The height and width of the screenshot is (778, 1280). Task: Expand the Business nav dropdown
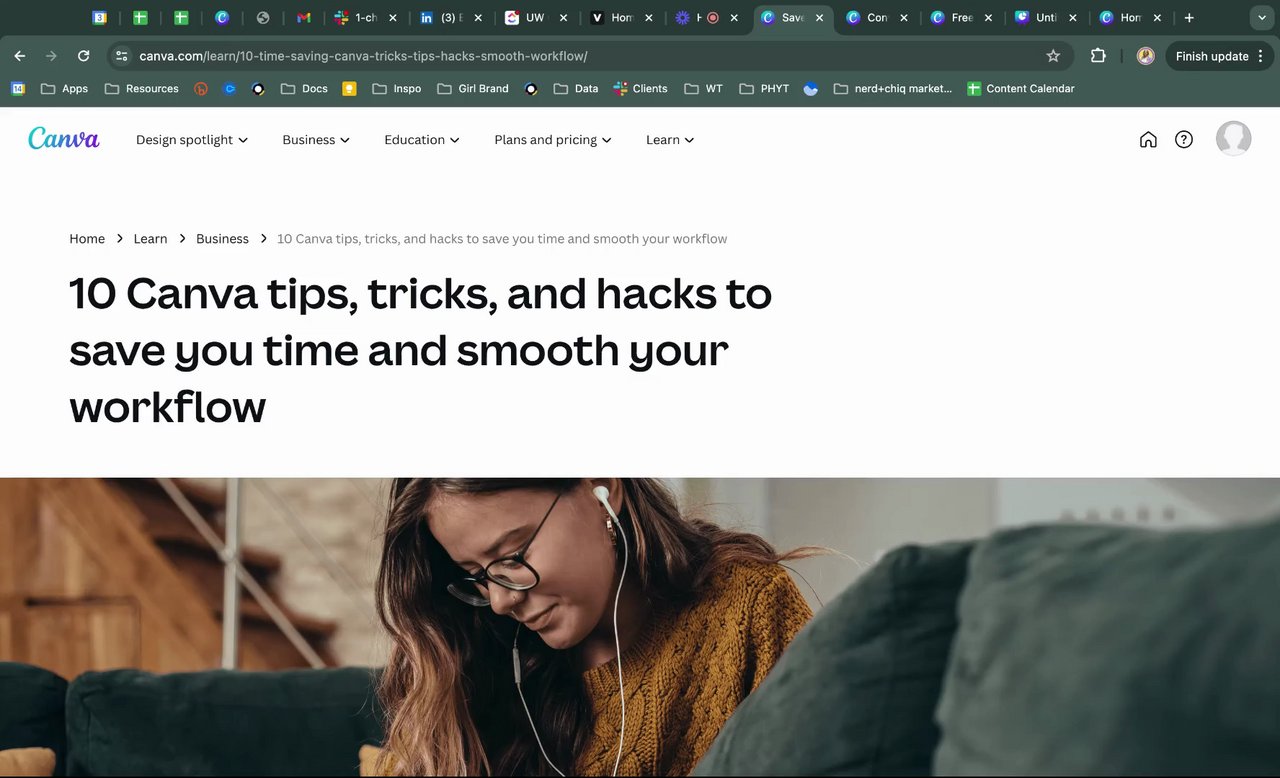coord(316,140)
